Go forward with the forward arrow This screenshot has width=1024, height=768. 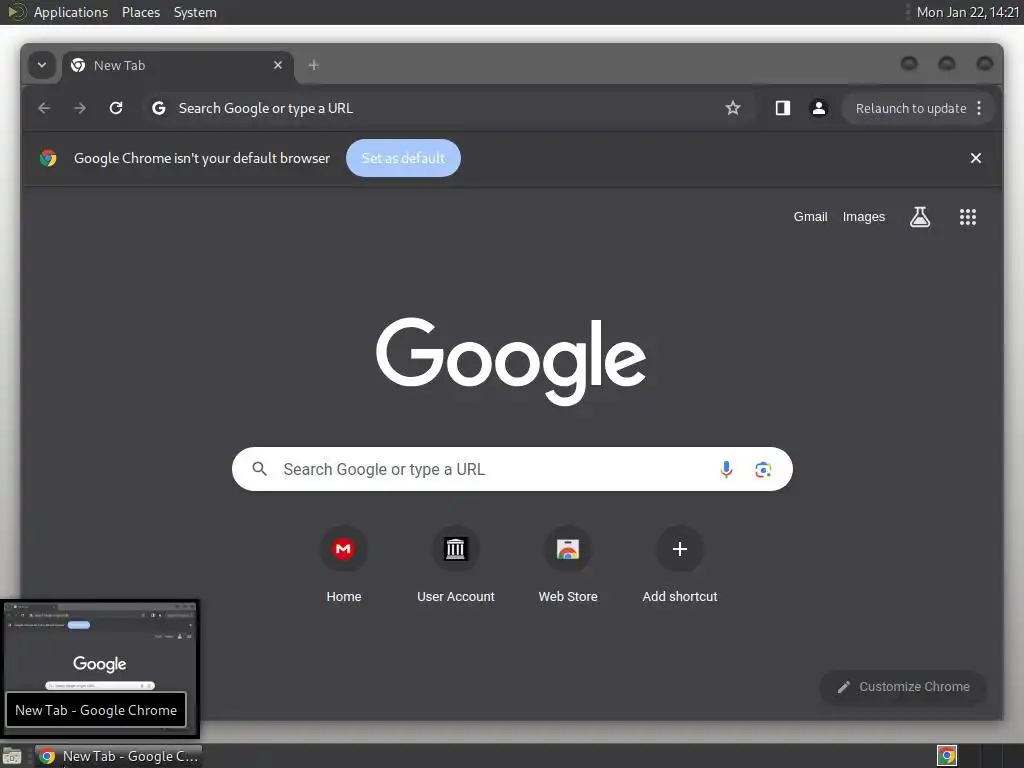[x=80, y=108]
